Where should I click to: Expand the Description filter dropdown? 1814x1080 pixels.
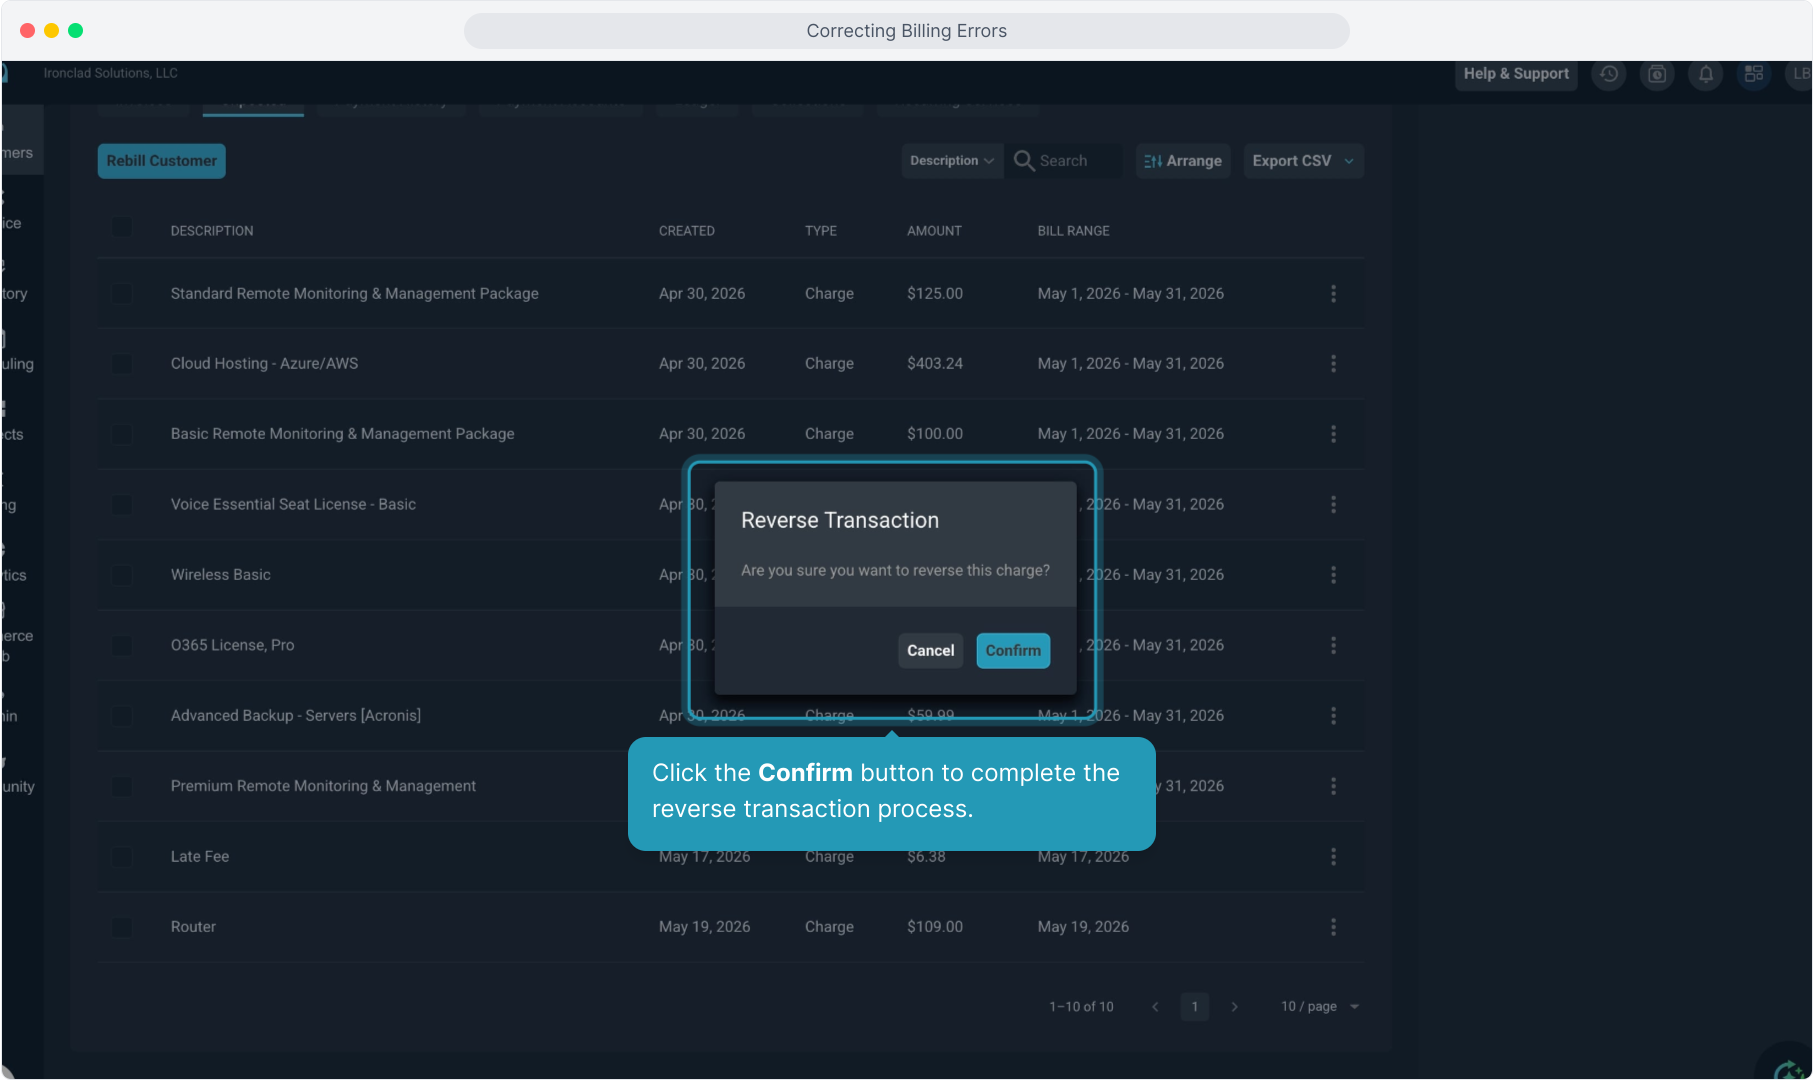[x=952, y=161]
